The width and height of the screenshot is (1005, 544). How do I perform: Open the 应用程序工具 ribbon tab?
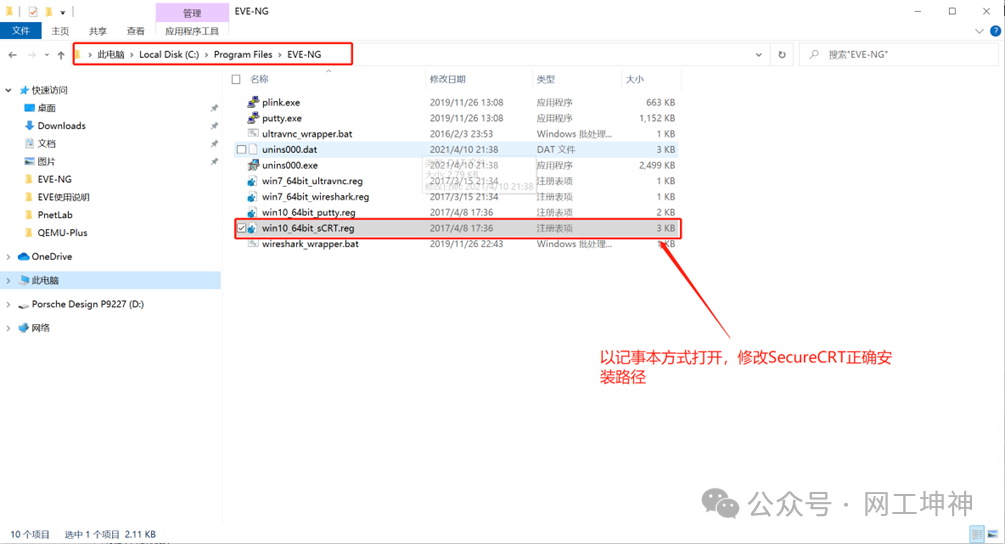(192, 31)
